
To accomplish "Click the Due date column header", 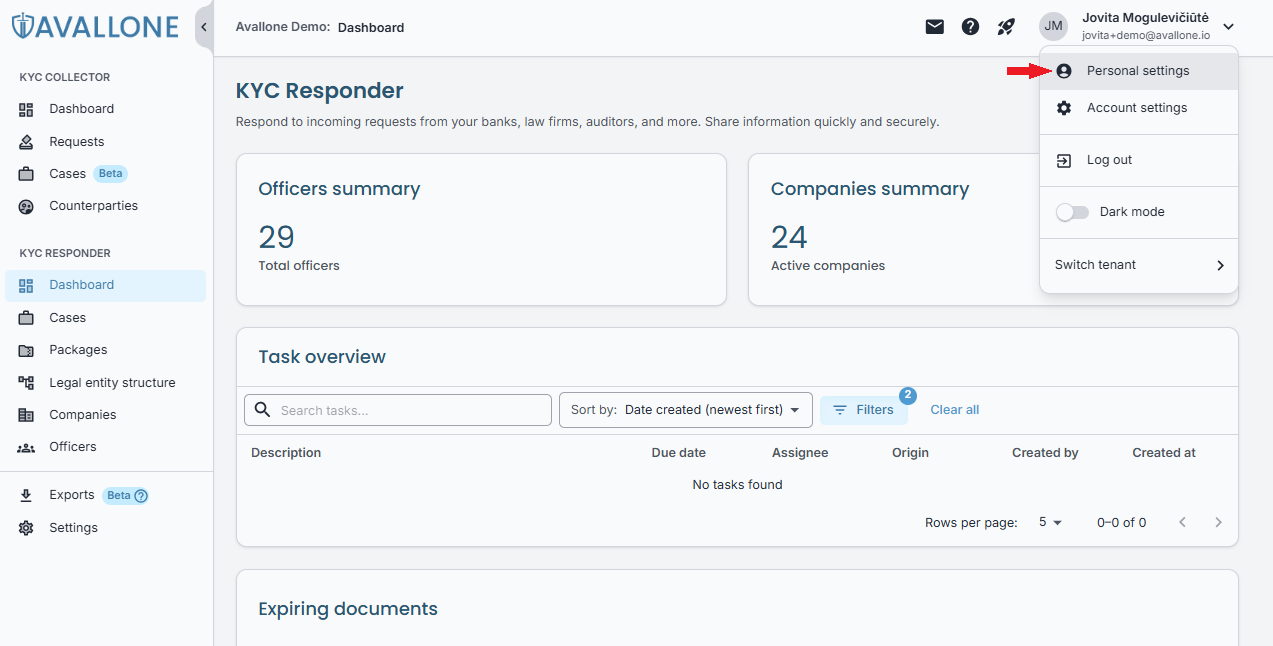I will (x=679, y=453).
